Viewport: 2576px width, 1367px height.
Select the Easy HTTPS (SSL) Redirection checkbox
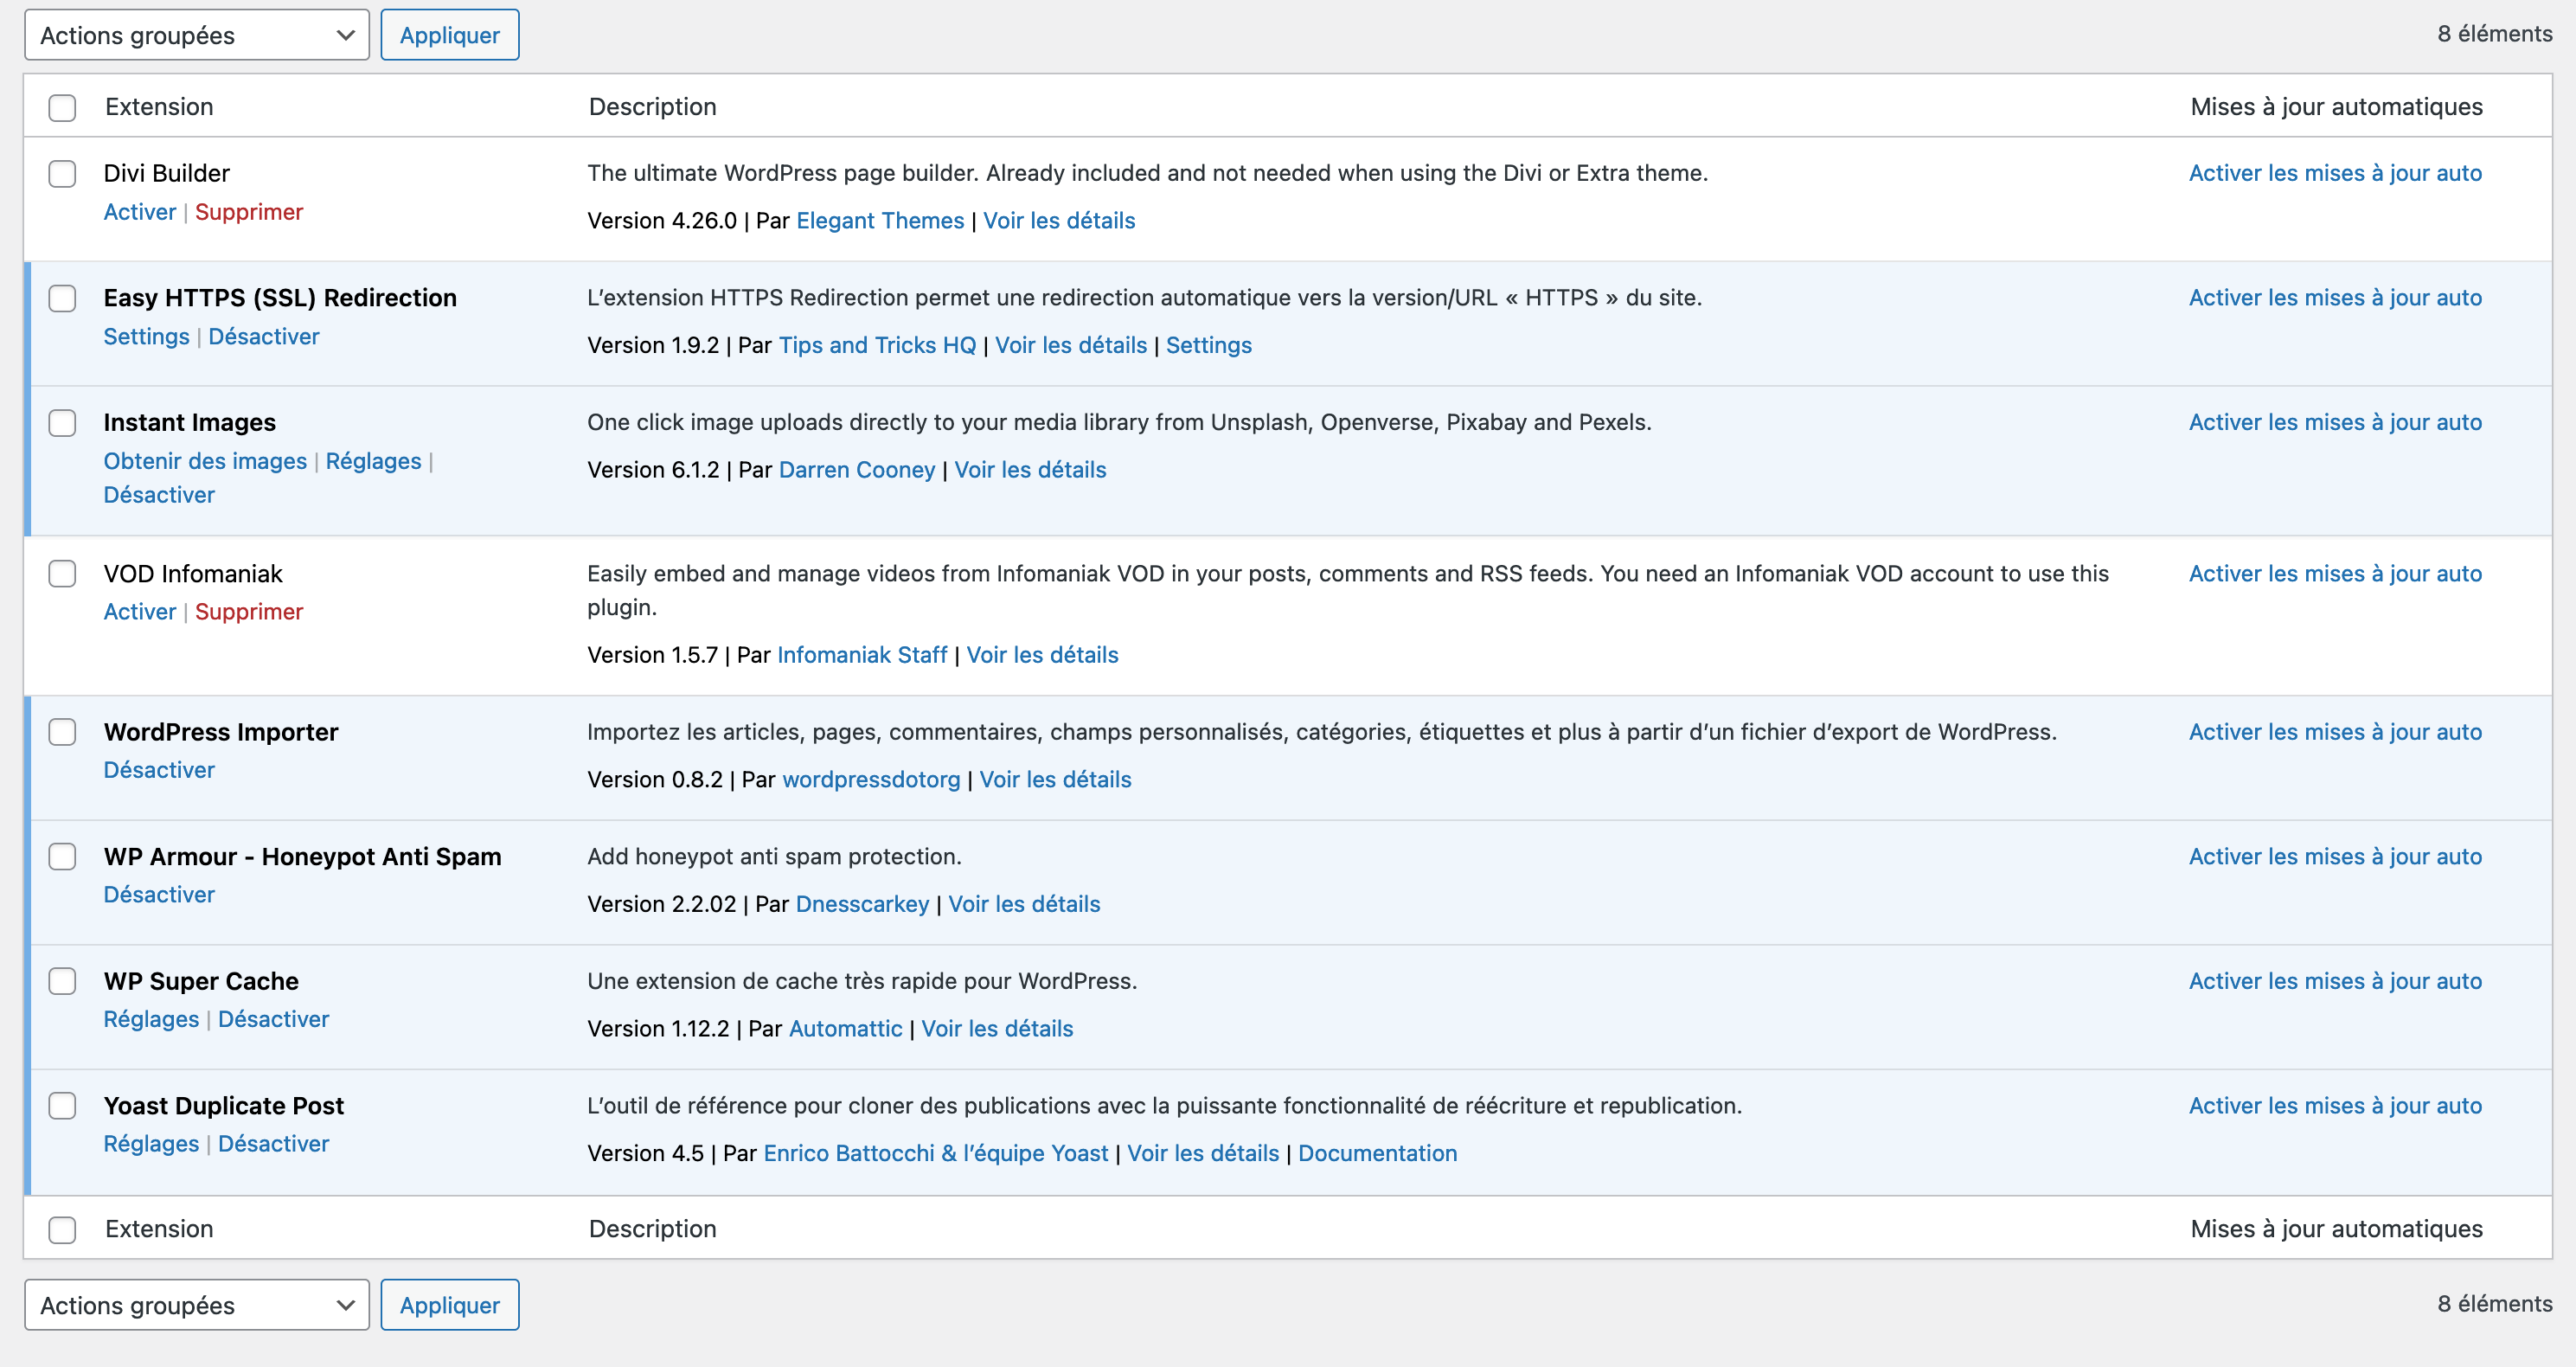[62, 298]
